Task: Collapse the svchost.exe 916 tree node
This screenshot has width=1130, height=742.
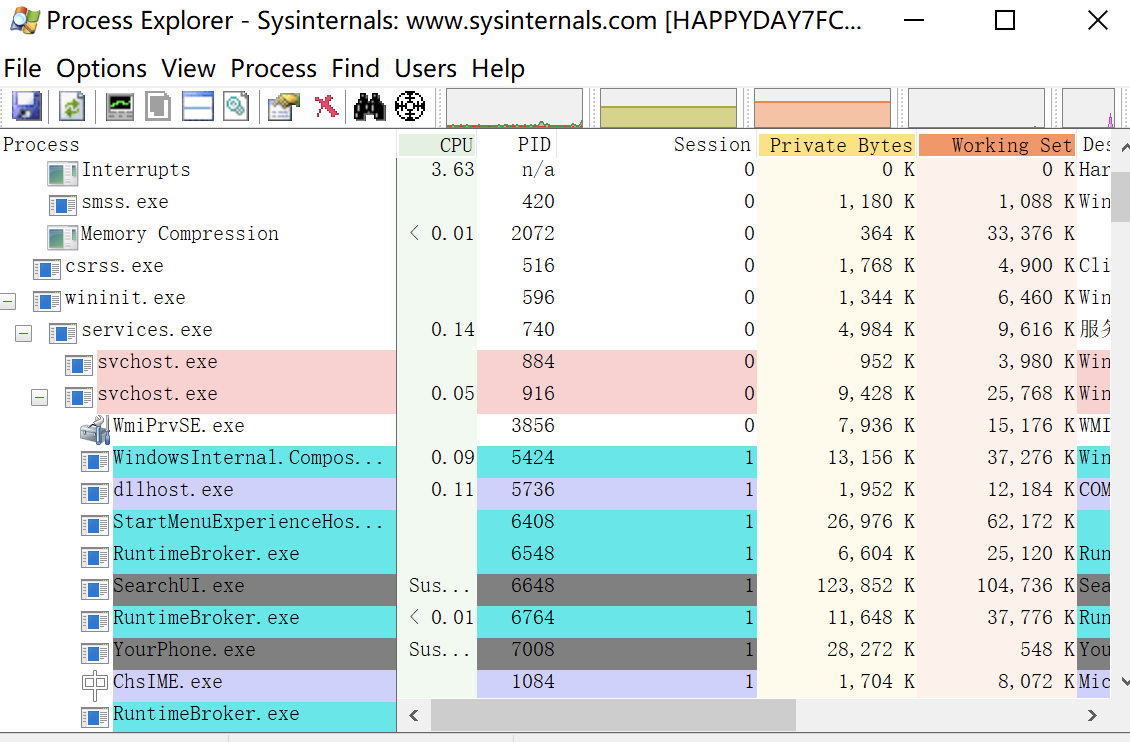Action: tap(40, 398)
